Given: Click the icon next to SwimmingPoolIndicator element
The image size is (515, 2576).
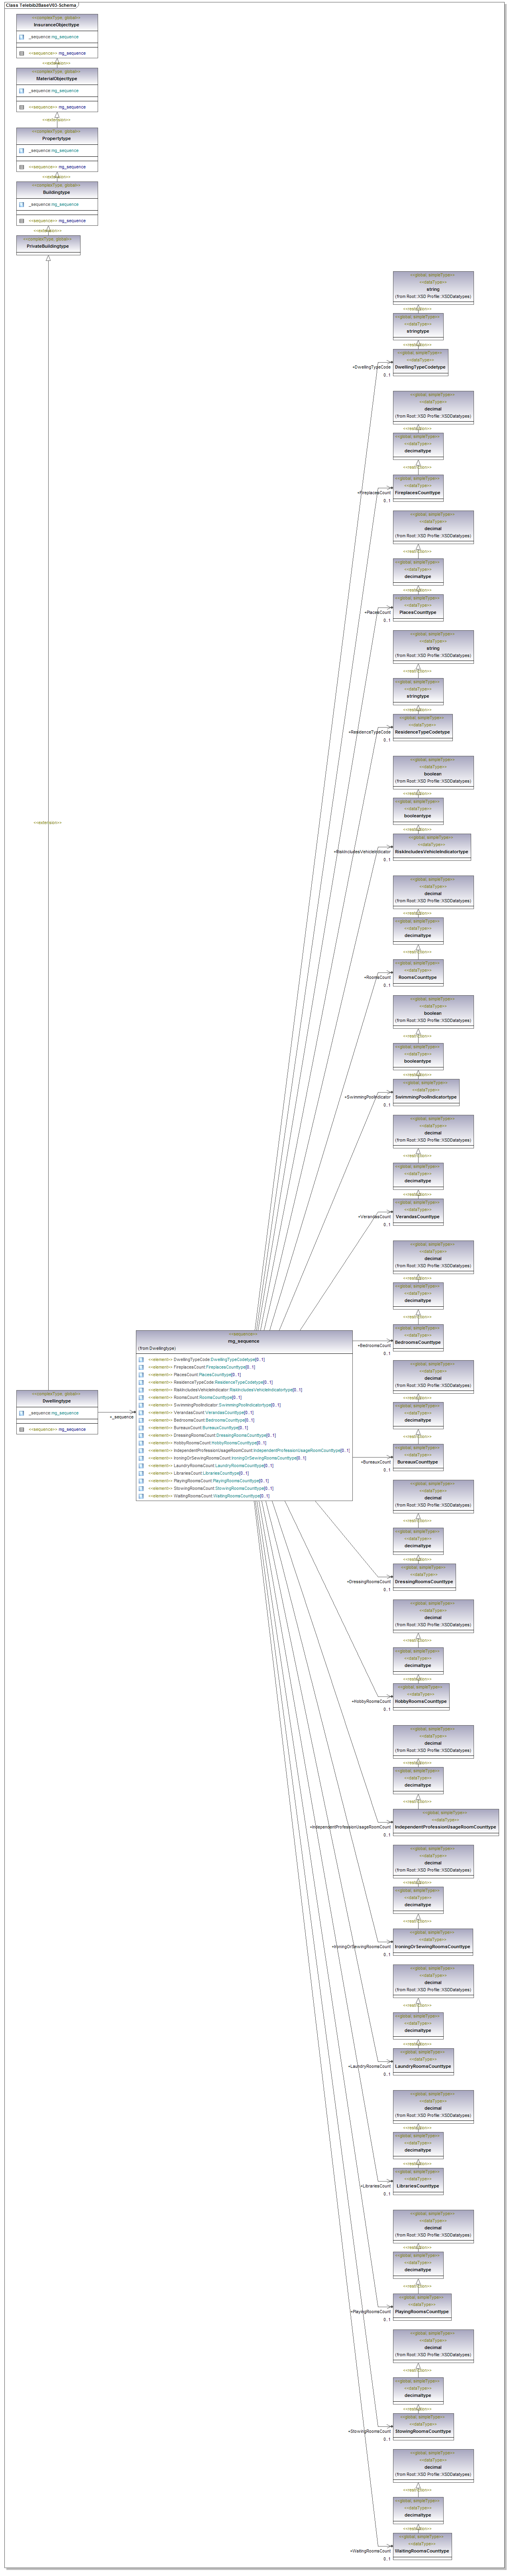Looking at the screenshot, I should [x=141, y=1405].
